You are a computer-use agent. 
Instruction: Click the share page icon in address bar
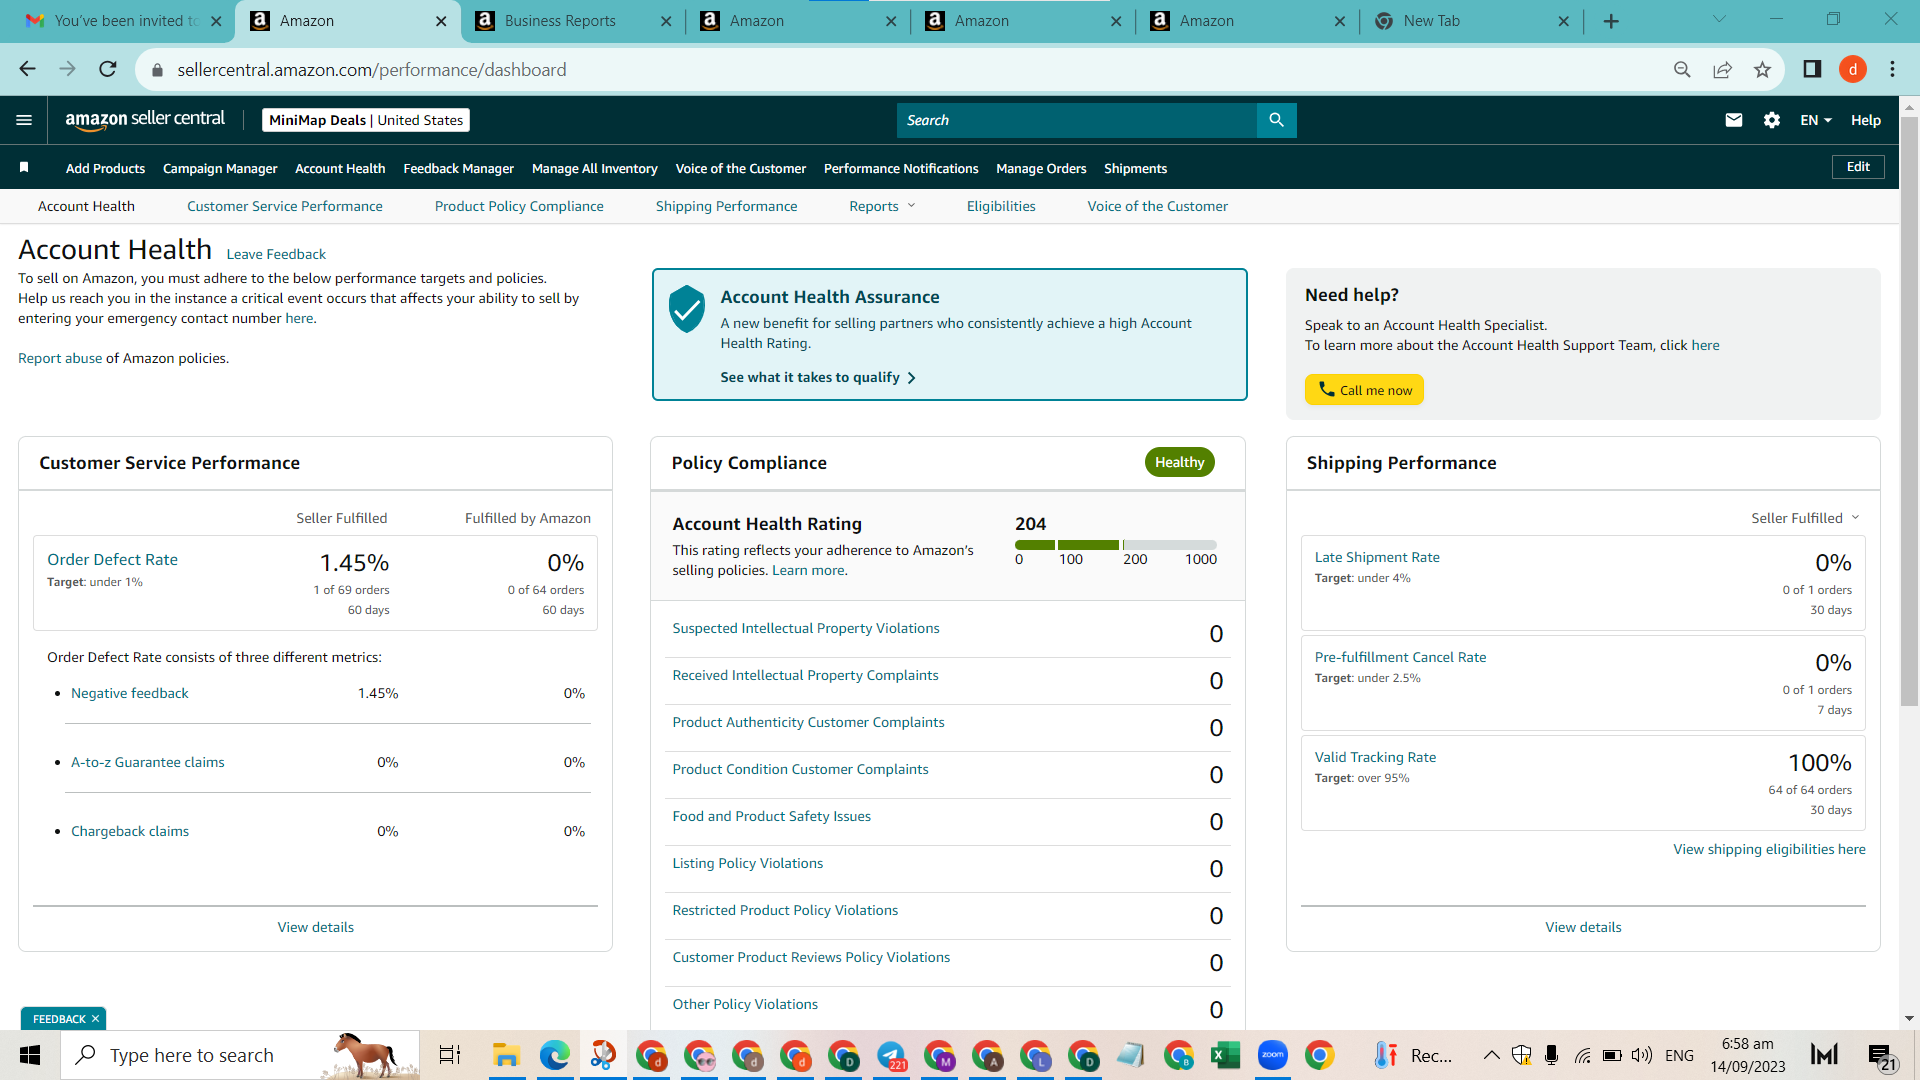(1722, 69)
